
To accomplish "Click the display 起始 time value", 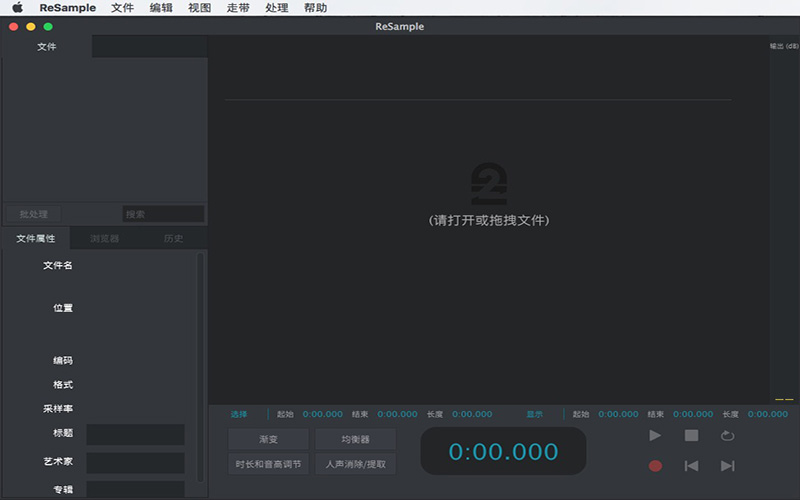I will pos(618,414).
